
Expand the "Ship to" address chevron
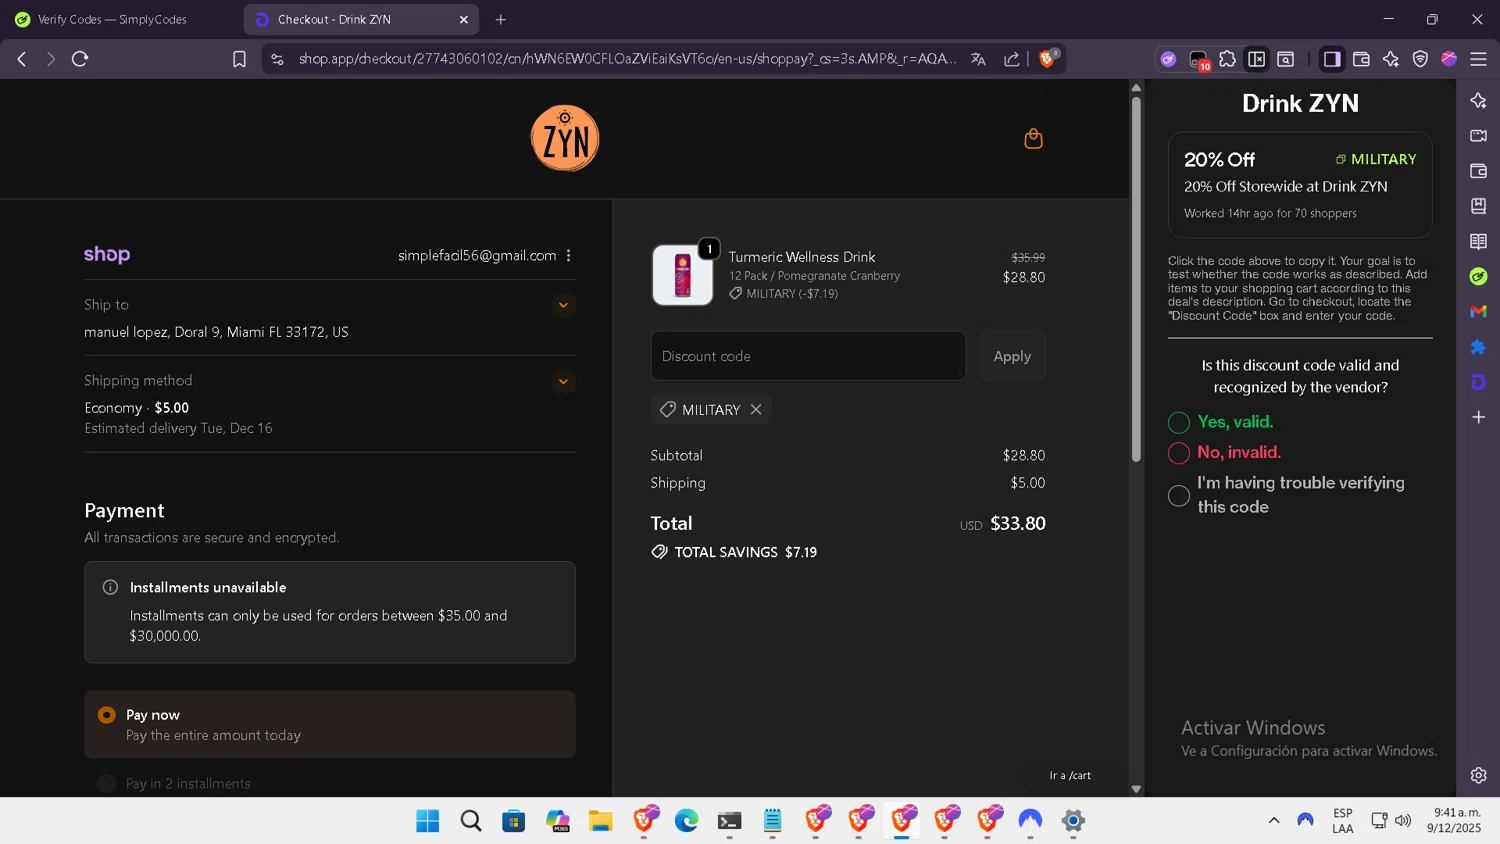[x=563, y=305]
